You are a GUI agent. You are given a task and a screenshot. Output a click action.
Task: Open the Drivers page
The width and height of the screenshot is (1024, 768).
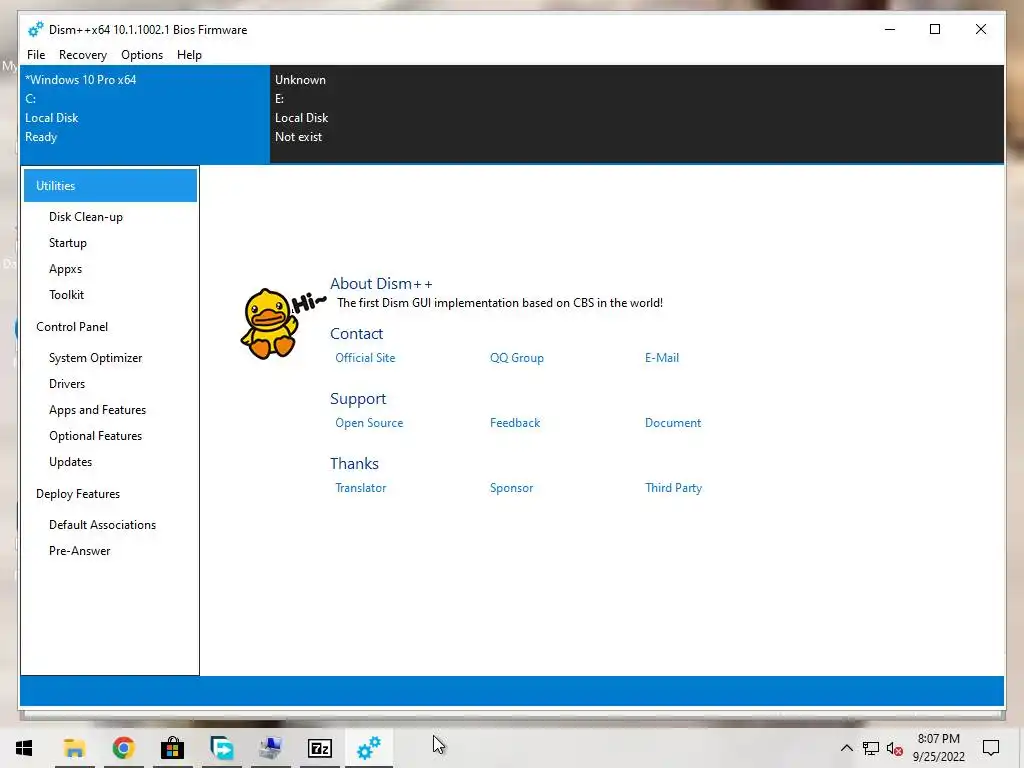[67, 384]
